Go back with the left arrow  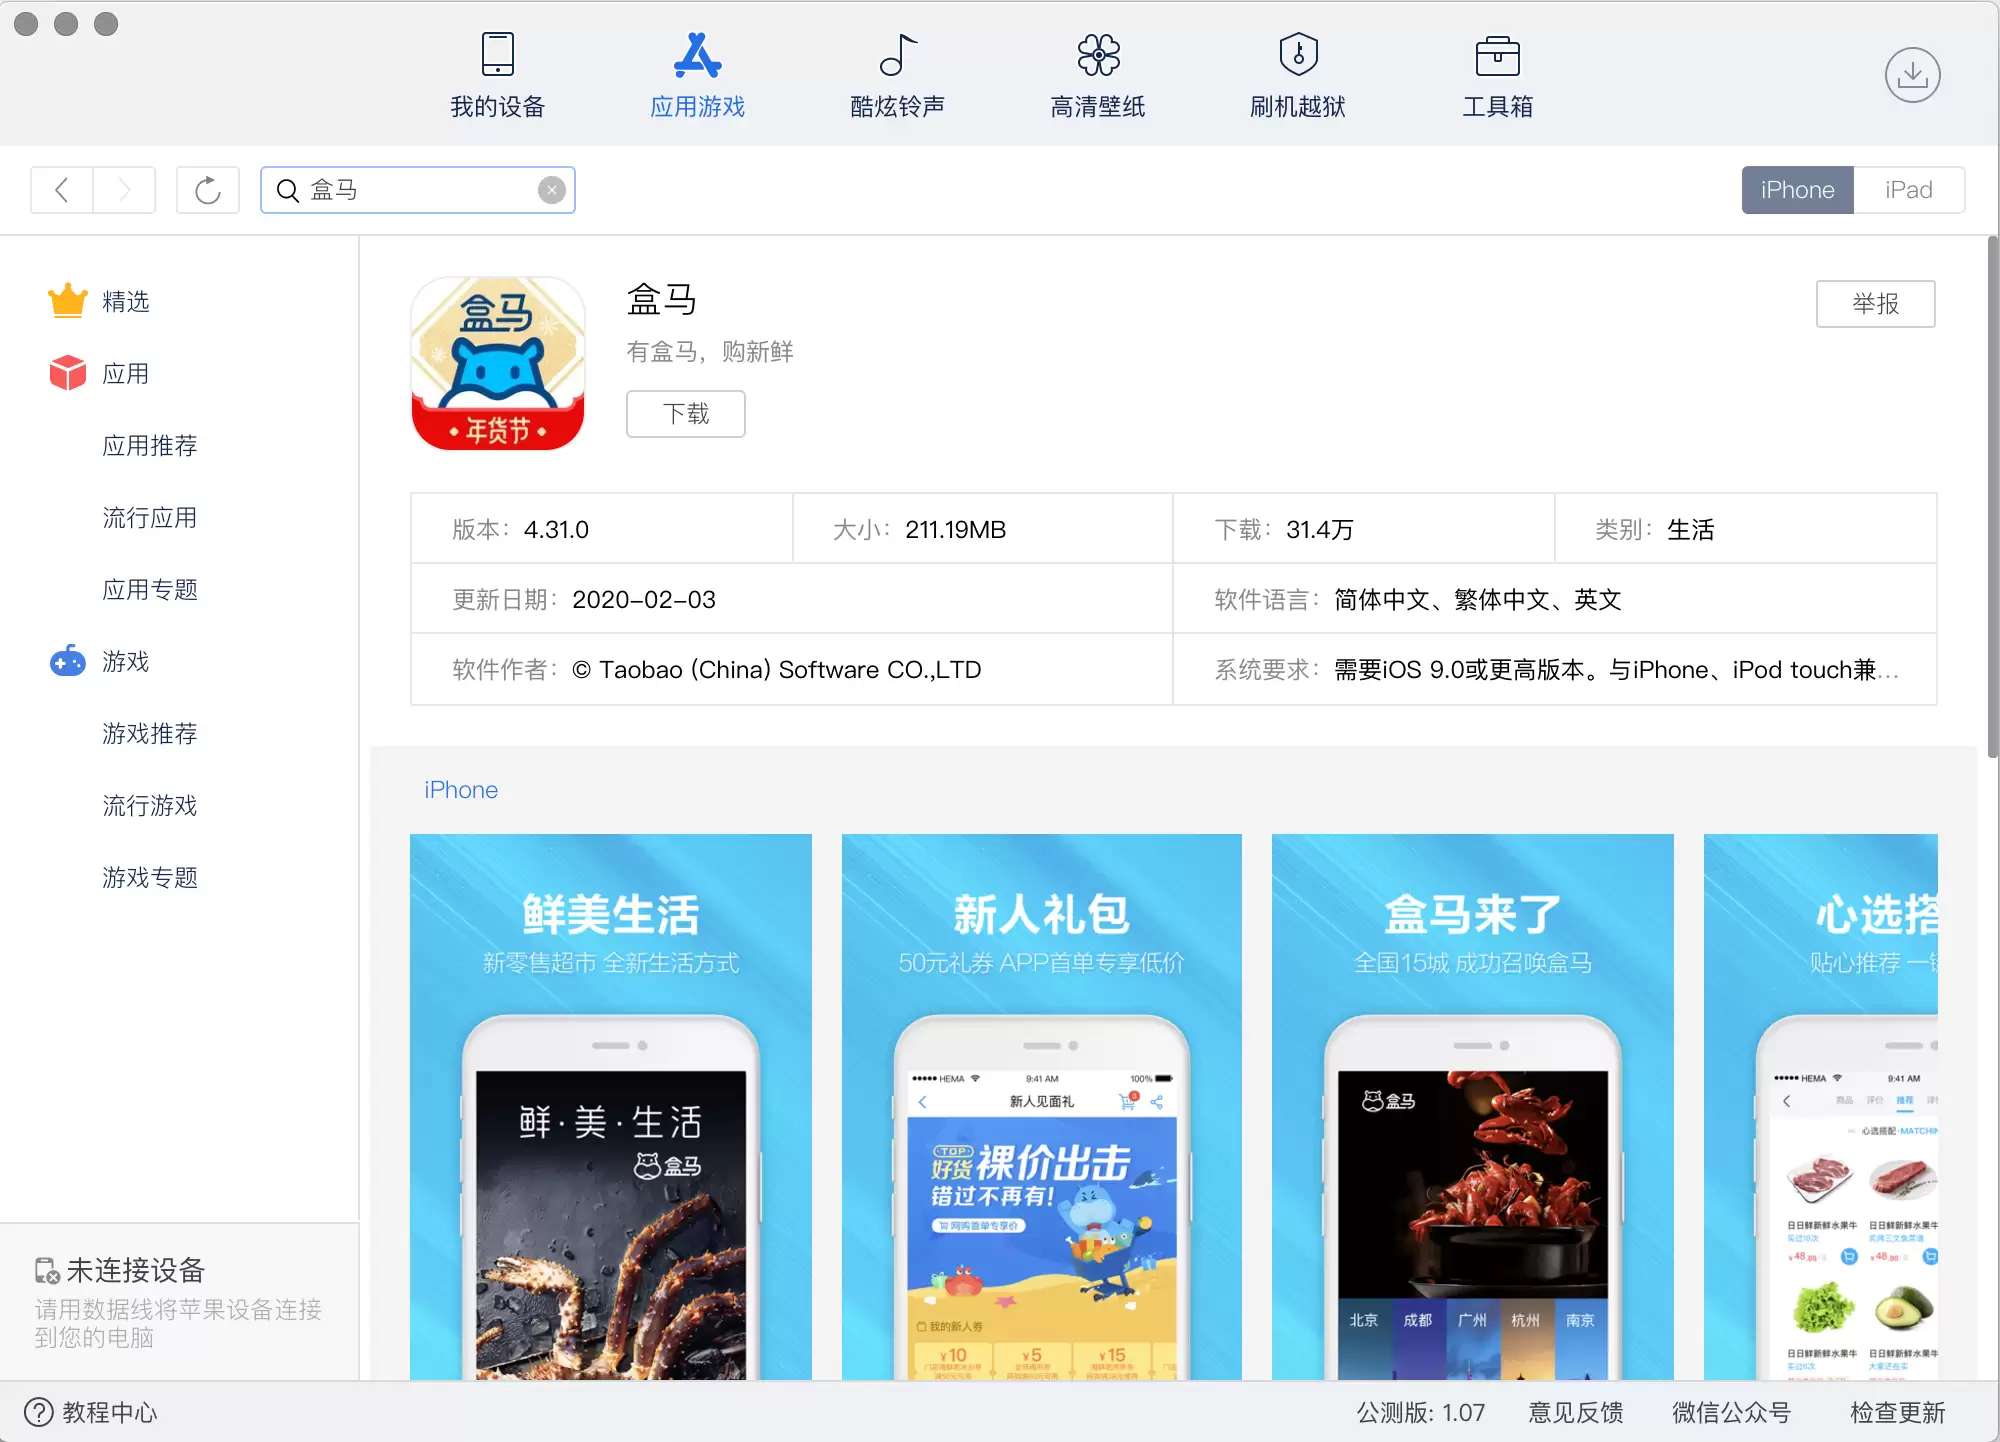61,190
